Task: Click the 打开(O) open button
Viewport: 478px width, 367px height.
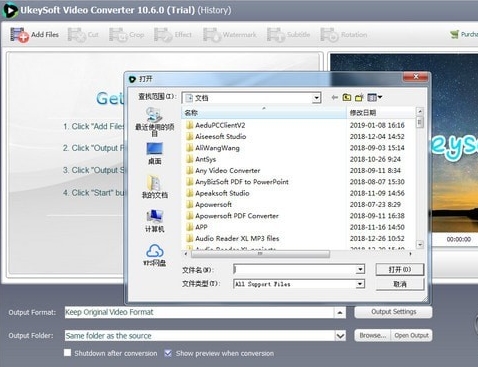Action: [400, 269]
